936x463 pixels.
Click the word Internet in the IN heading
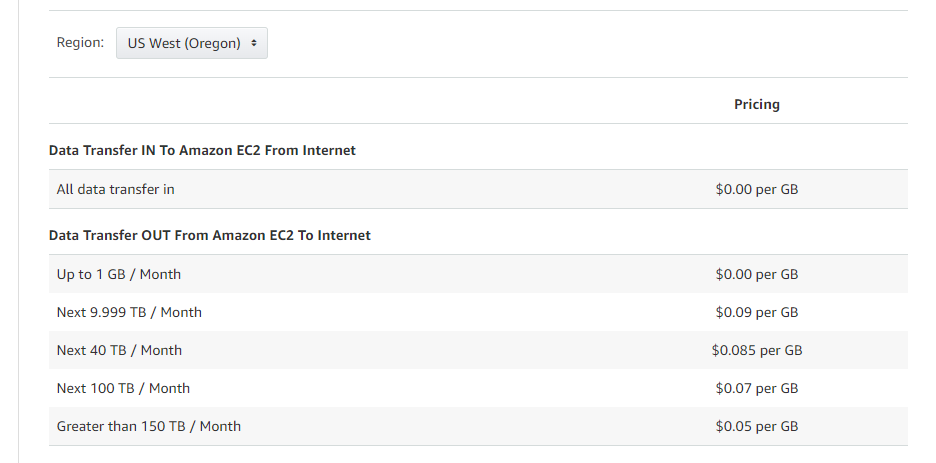pyautogui.click(x=327, y=150)
